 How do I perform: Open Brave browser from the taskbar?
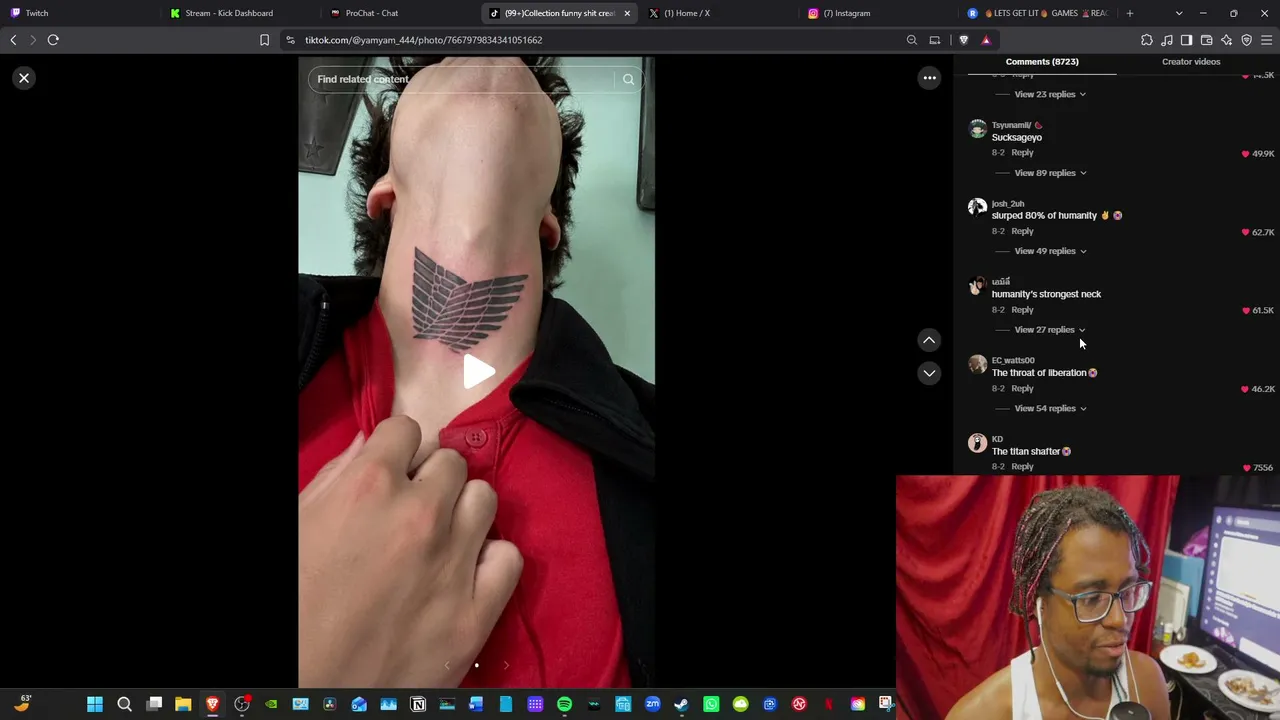[x=212, y=704]
